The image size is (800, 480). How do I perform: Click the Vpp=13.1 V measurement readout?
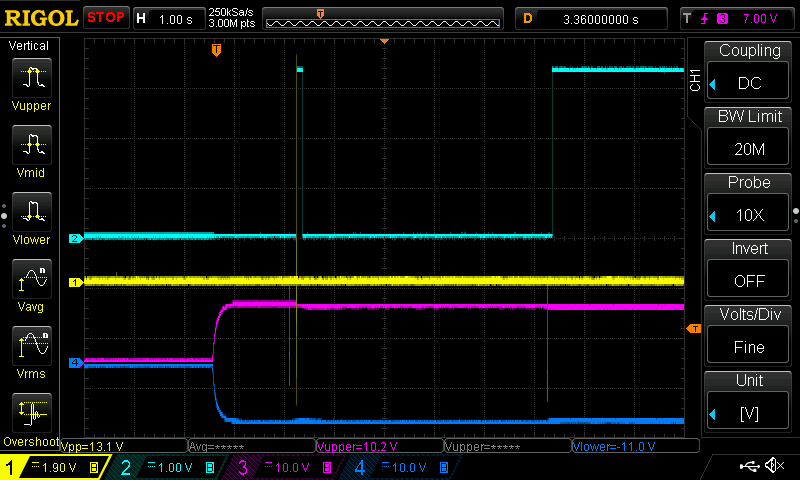tap(124, 446)
